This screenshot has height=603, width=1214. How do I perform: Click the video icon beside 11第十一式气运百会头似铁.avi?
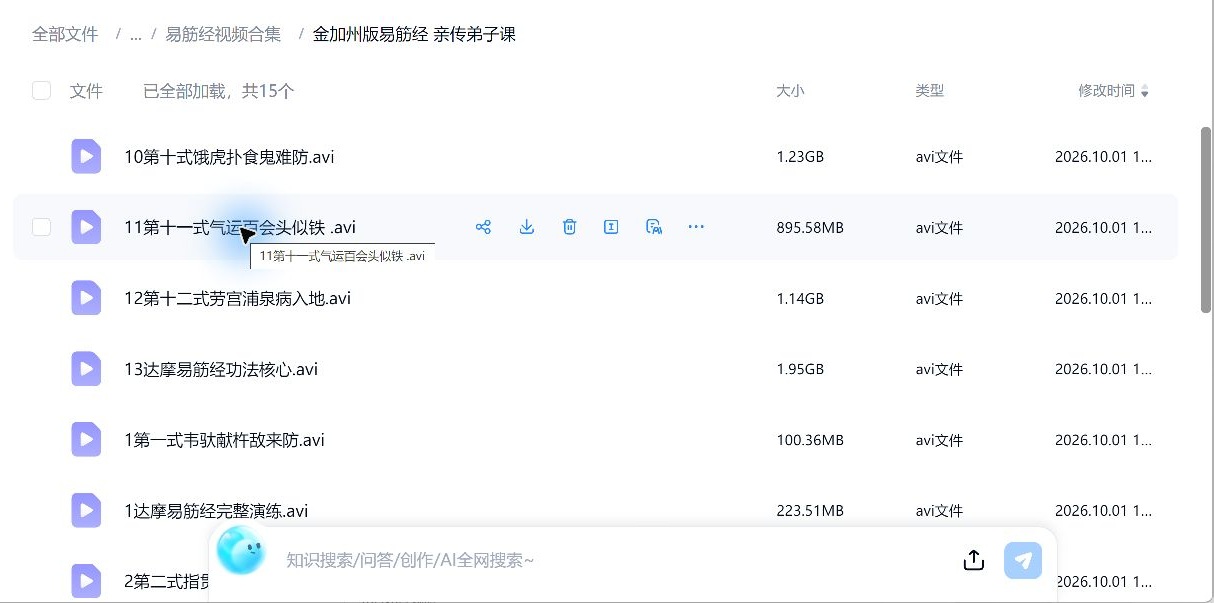point(86,227)
